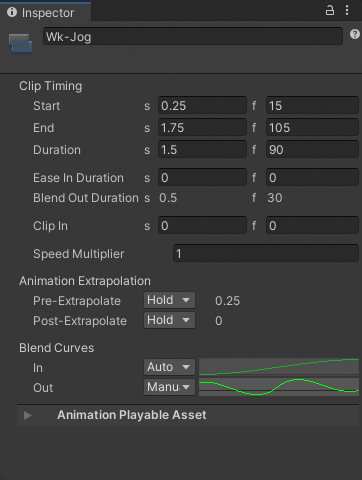Toggle the Inspector lock icon
The height and width of the screenshot is (480, 362).
click(330, 10)
